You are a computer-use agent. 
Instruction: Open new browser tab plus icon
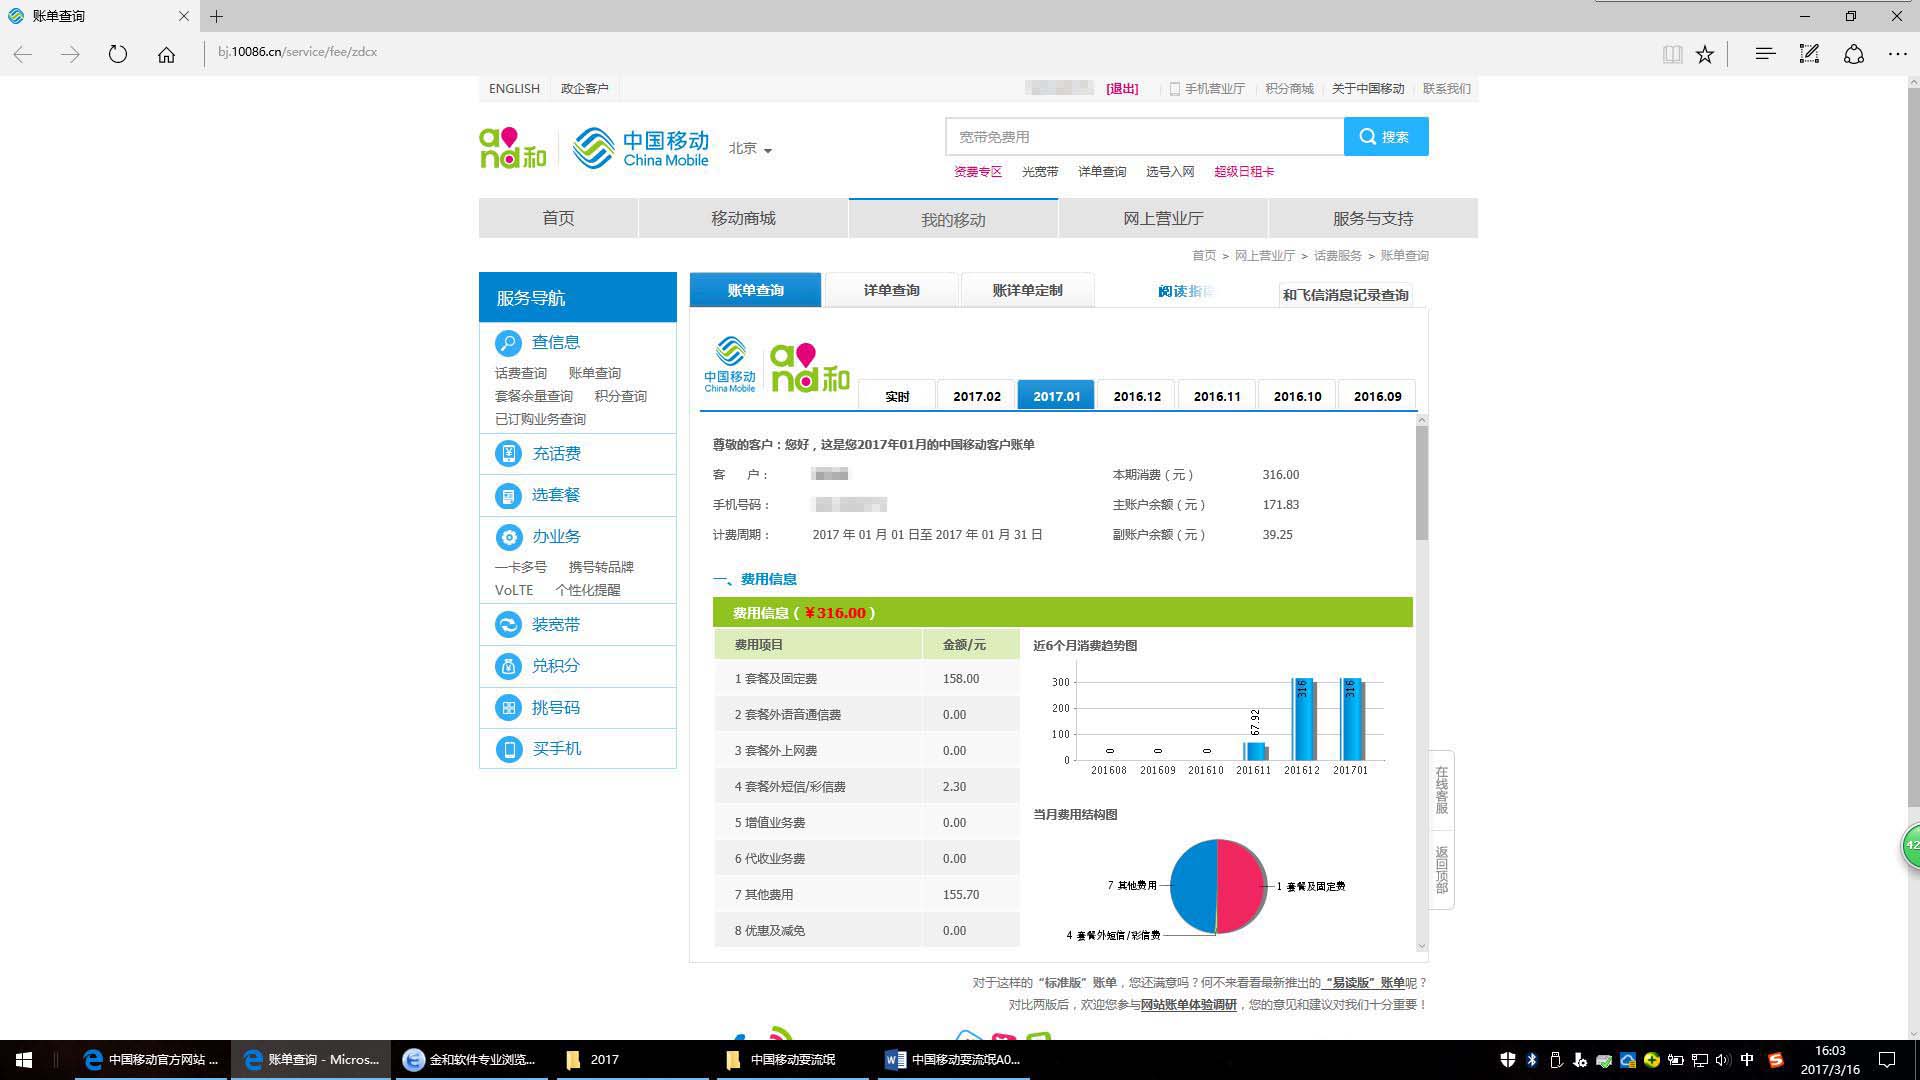[217, 16]
